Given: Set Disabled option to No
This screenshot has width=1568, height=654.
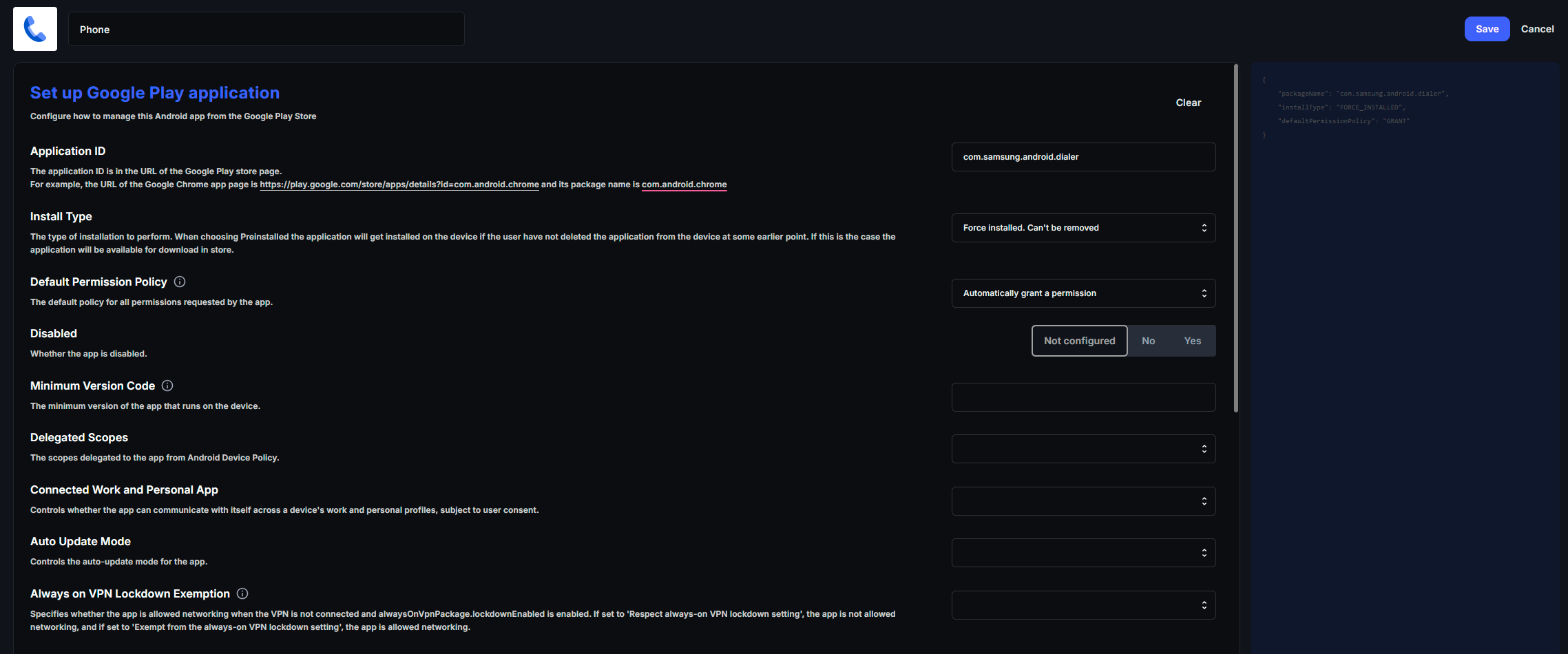Looking at the screenshot, I should [1148, 341].
